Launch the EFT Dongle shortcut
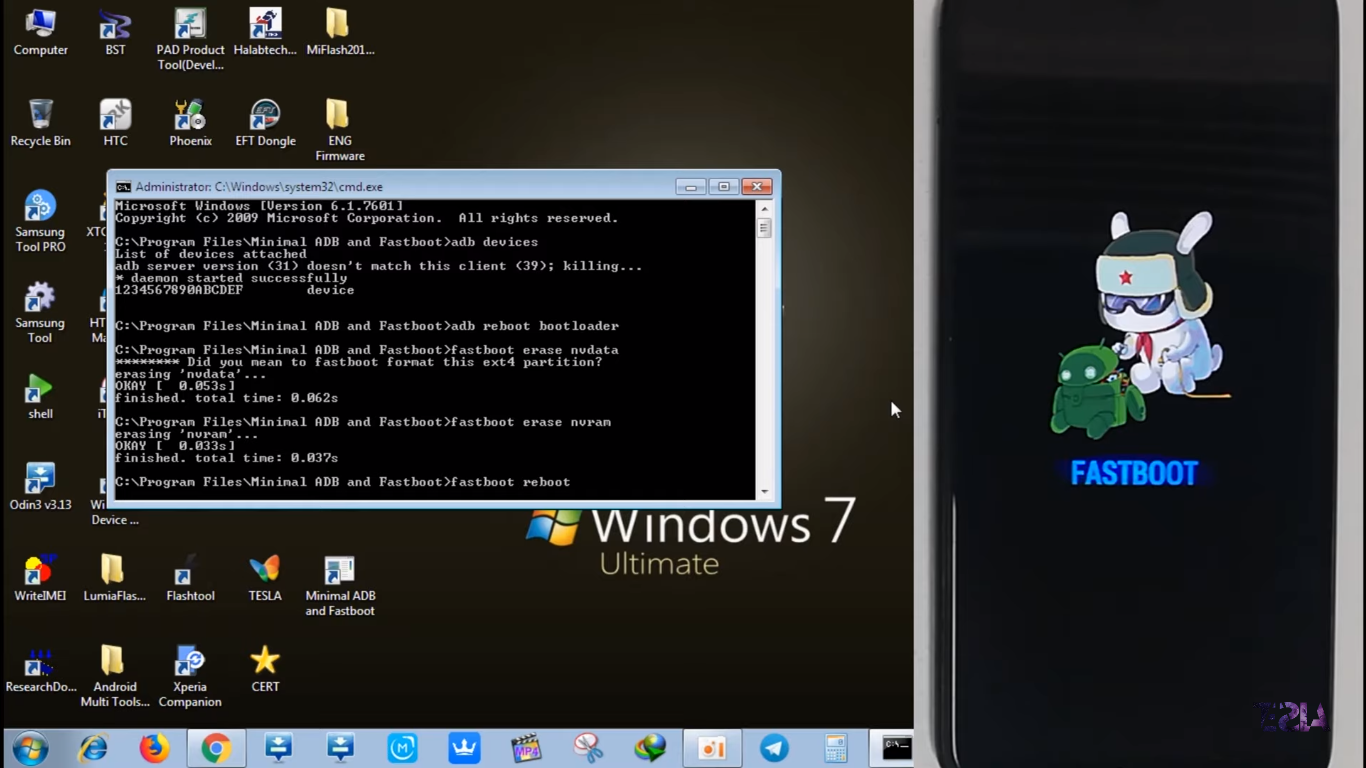 pyautogui.click(x=265, y=123)
